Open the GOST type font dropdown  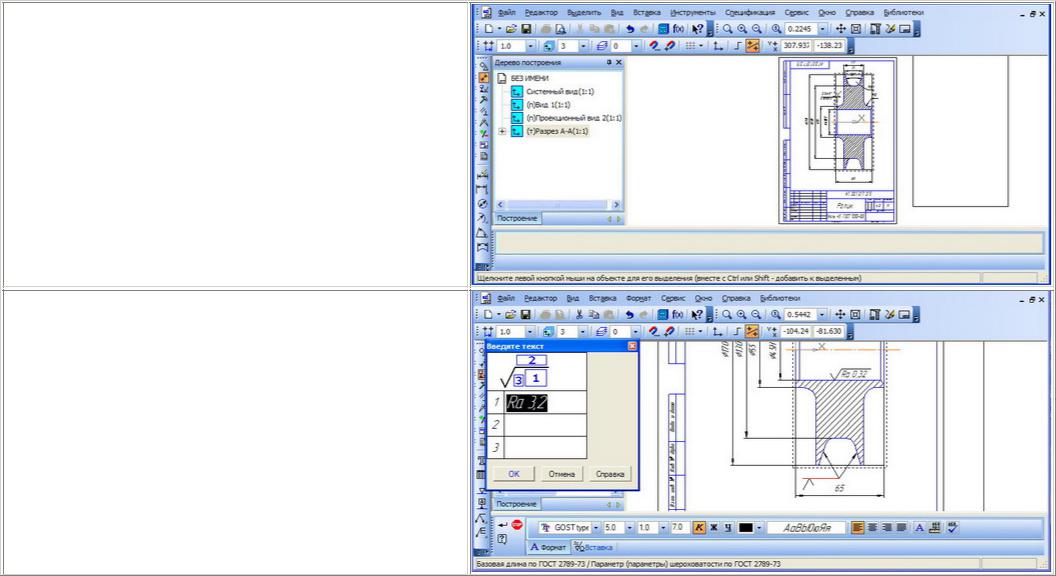[596, 527]
